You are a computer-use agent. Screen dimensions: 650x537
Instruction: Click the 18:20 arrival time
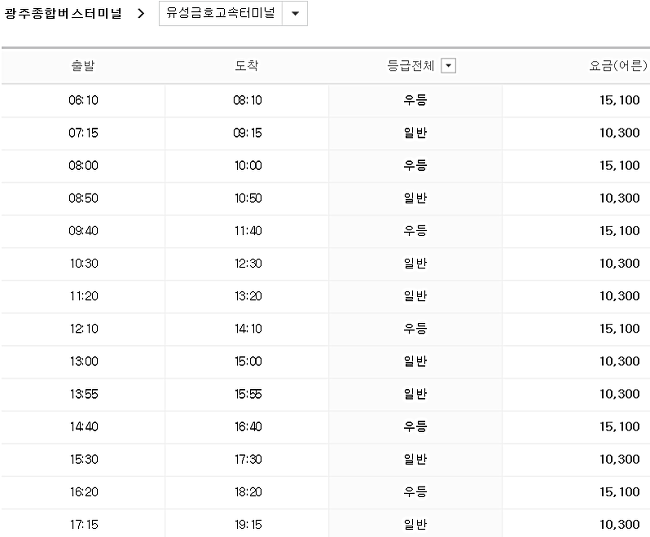pyautogui.click(x=248, y=492)
